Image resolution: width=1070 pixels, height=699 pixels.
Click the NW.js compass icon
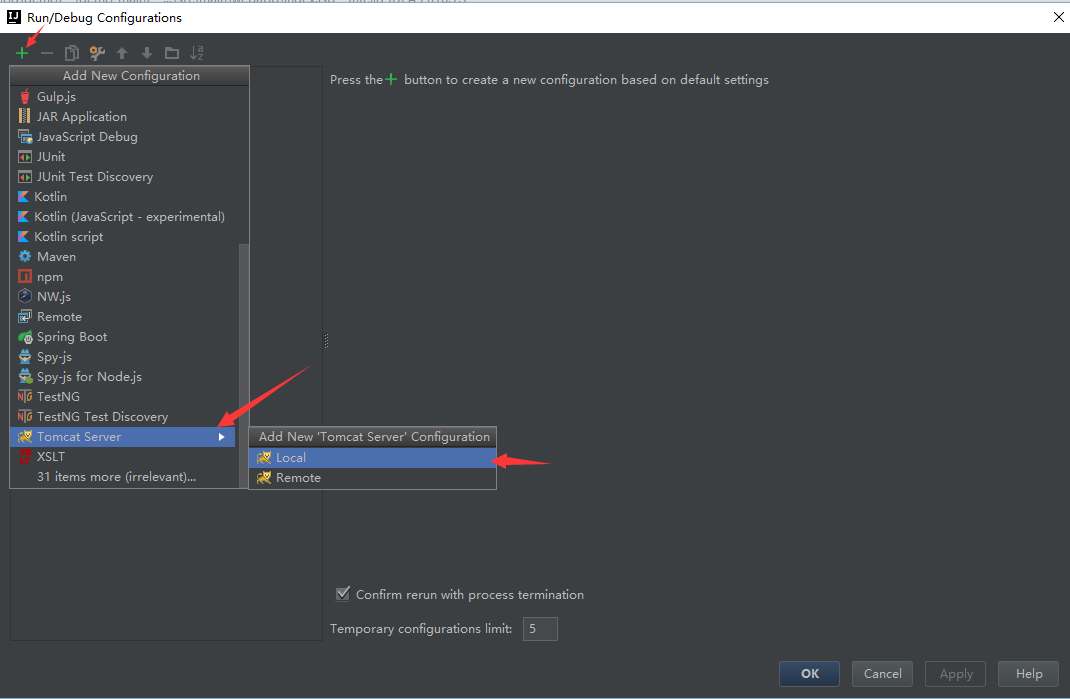[x=25, y=296]
